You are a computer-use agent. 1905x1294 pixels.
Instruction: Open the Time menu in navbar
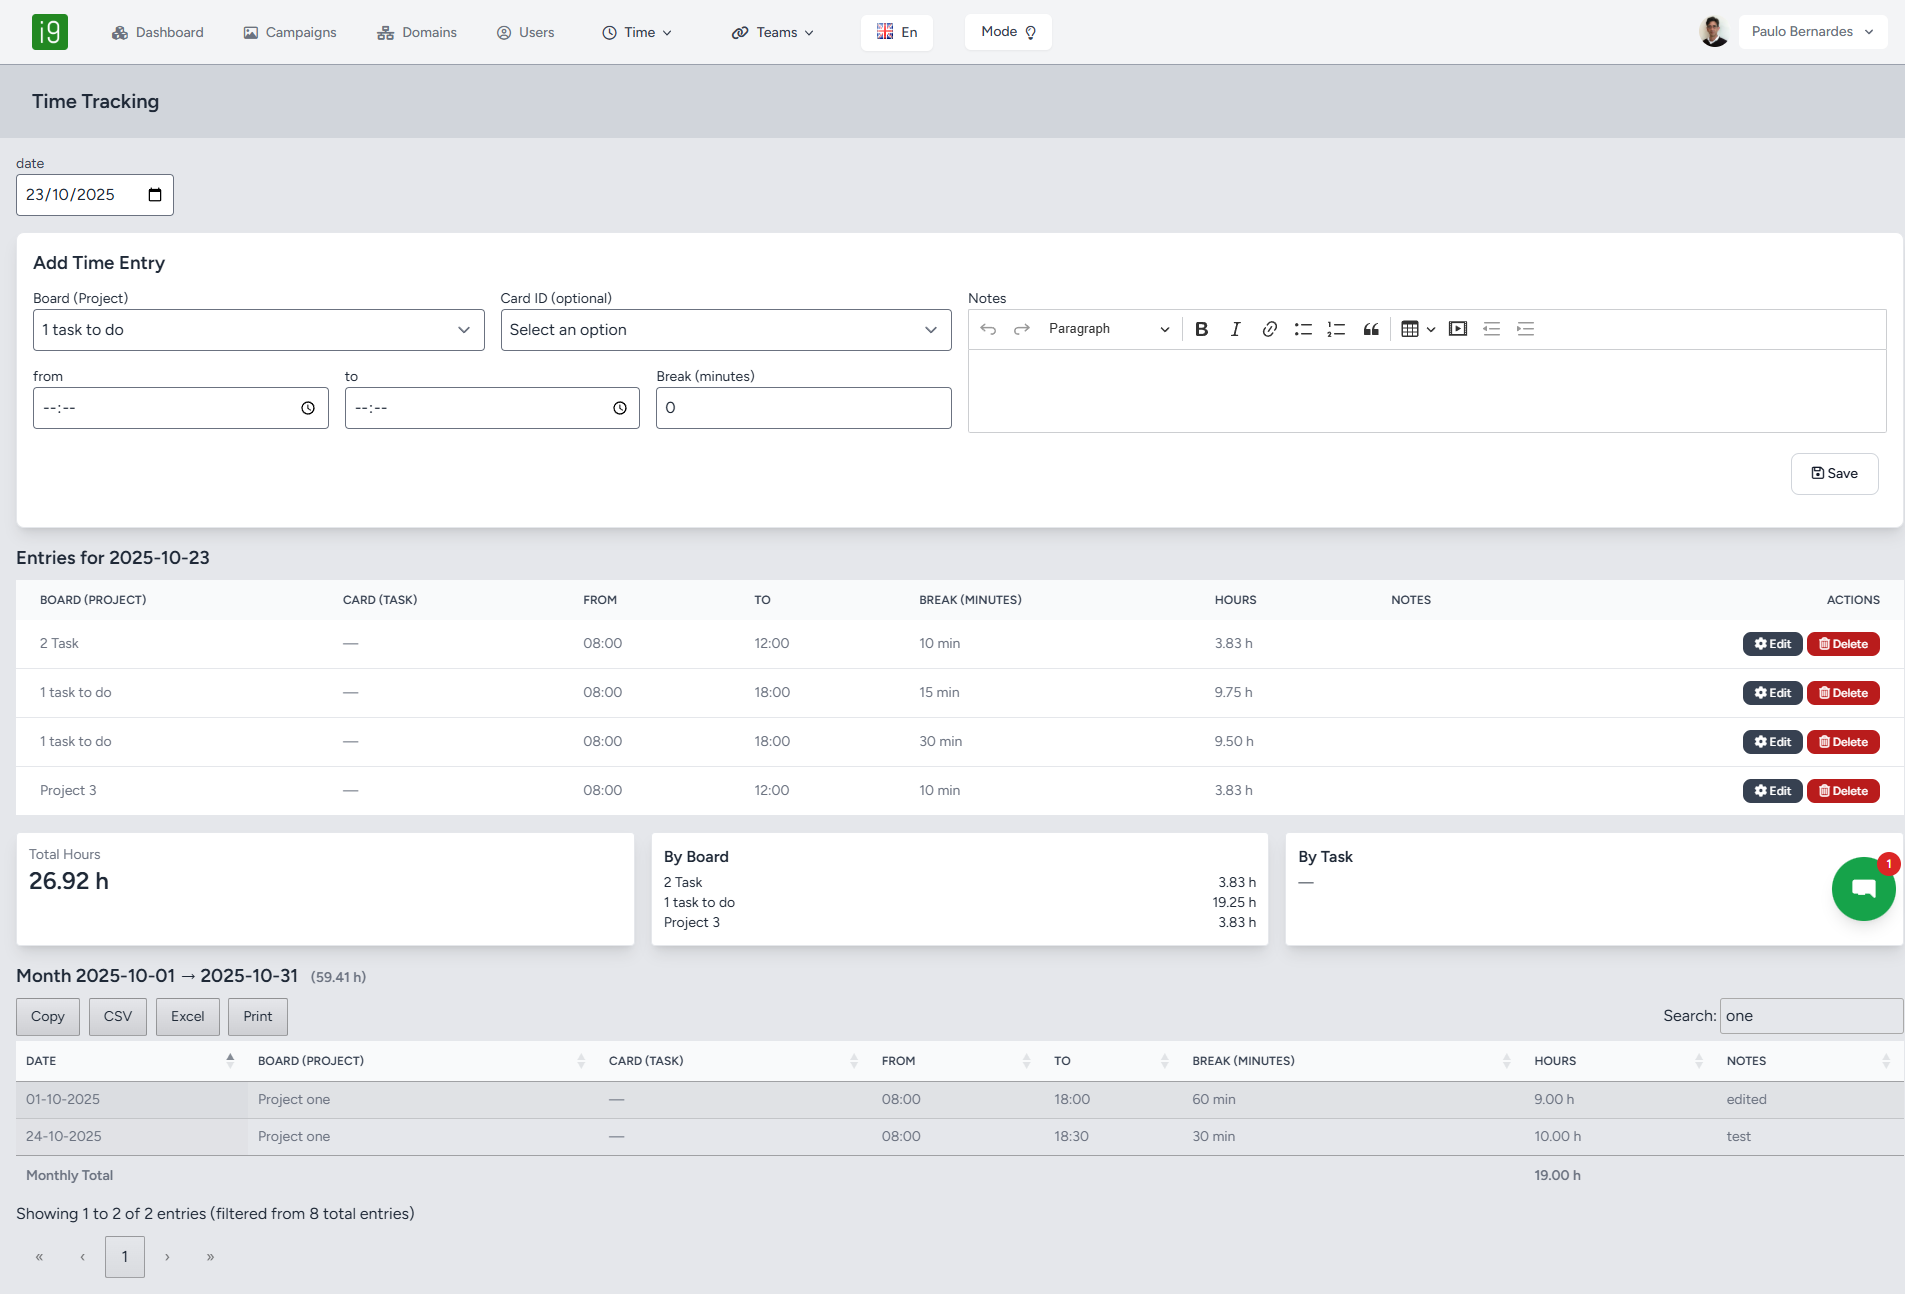pyautogui.click(x=637, y=33)
